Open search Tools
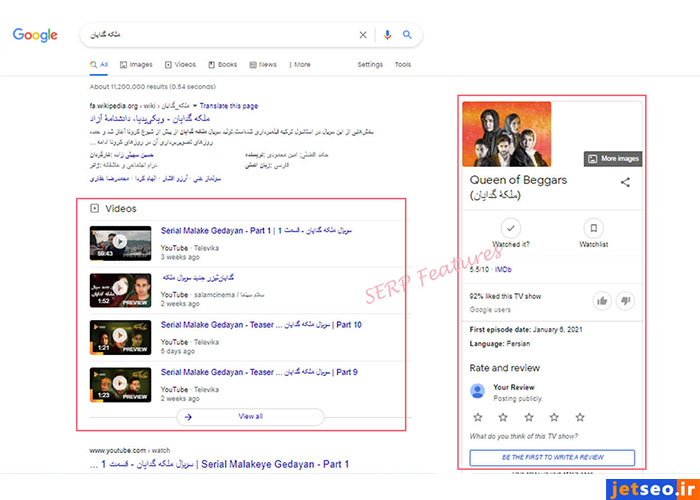This screenshot has width=700, height=500. (403, 65)
